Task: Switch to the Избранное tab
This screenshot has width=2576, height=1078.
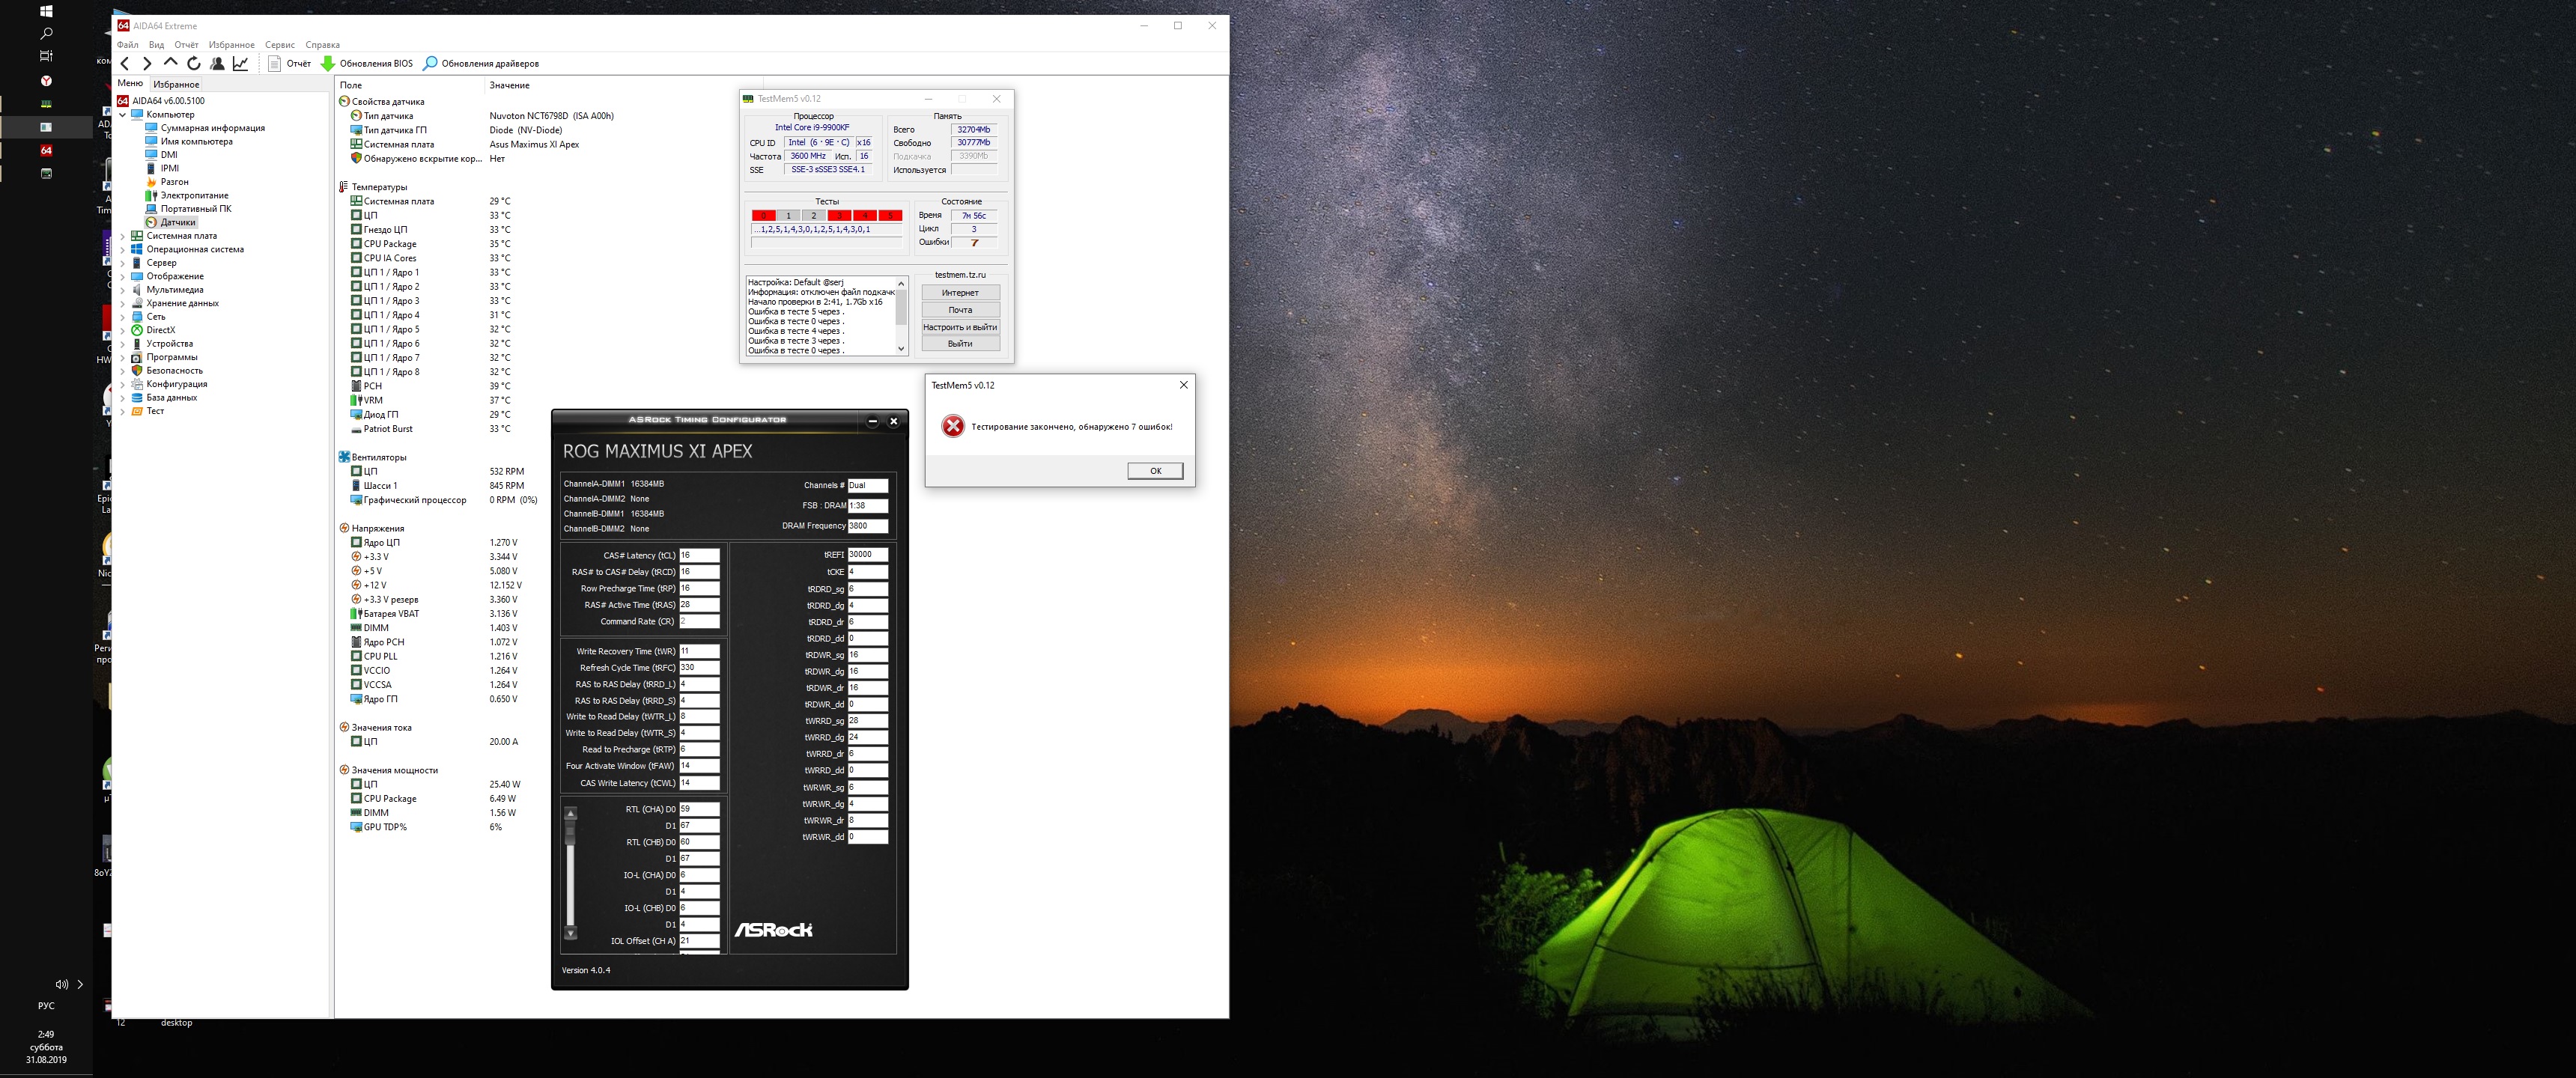Action: tap(176, 85)
